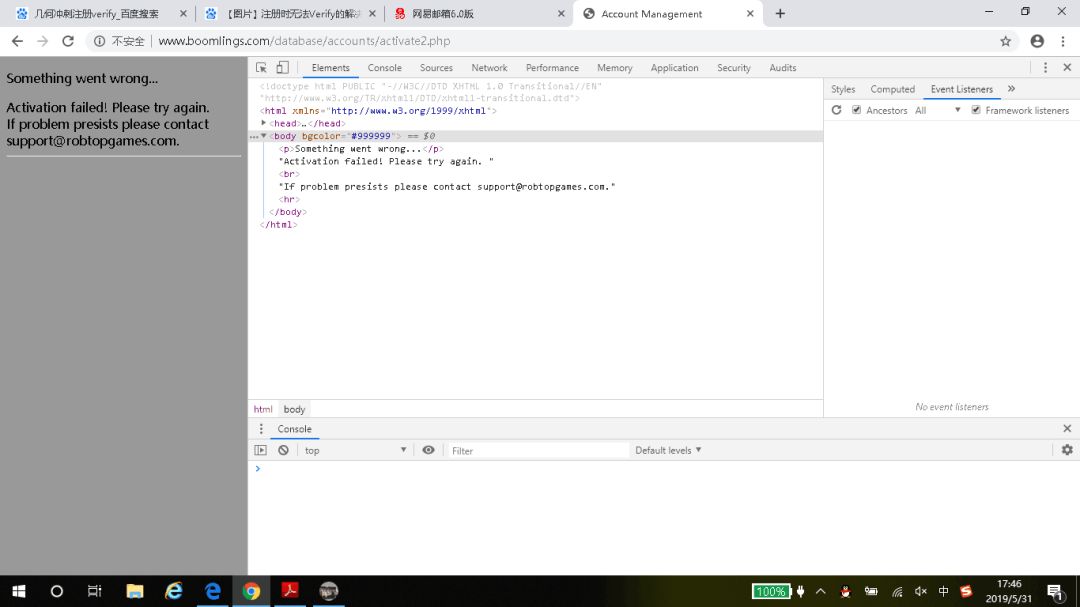Open Chrome profile avatar menu
This screenshot has width=1080, height=607.
tap(1037, 41)
